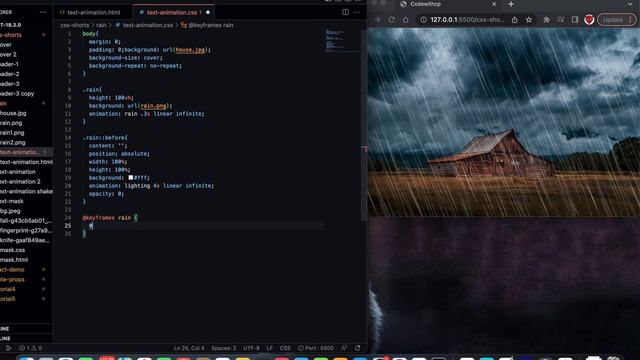Click text-animation.css in the breadcrumb

147,25
